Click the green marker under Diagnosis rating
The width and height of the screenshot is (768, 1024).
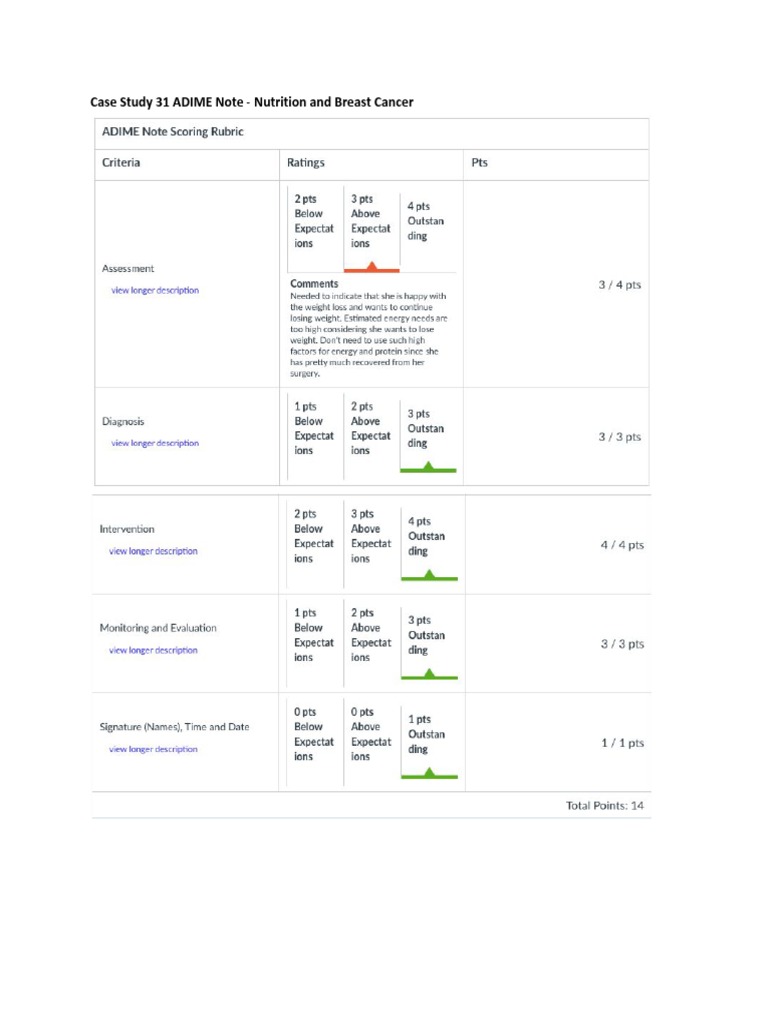tap(428, 467)
